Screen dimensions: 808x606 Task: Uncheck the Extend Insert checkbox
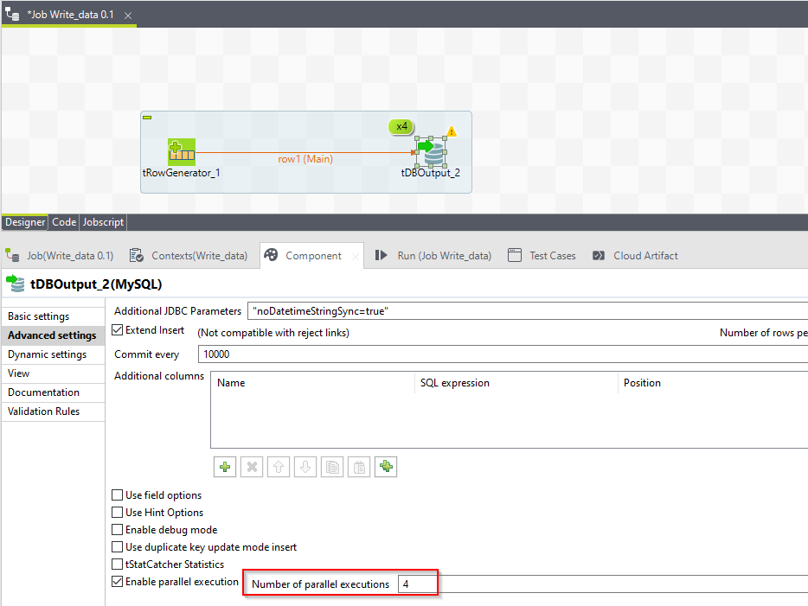[x=118, y=331]
